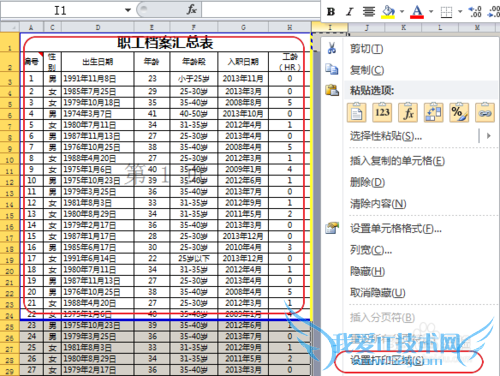Select 复制(C) from context menu
Image resolution: width=500 pixels, height=376 pixels.
point(367,70)
